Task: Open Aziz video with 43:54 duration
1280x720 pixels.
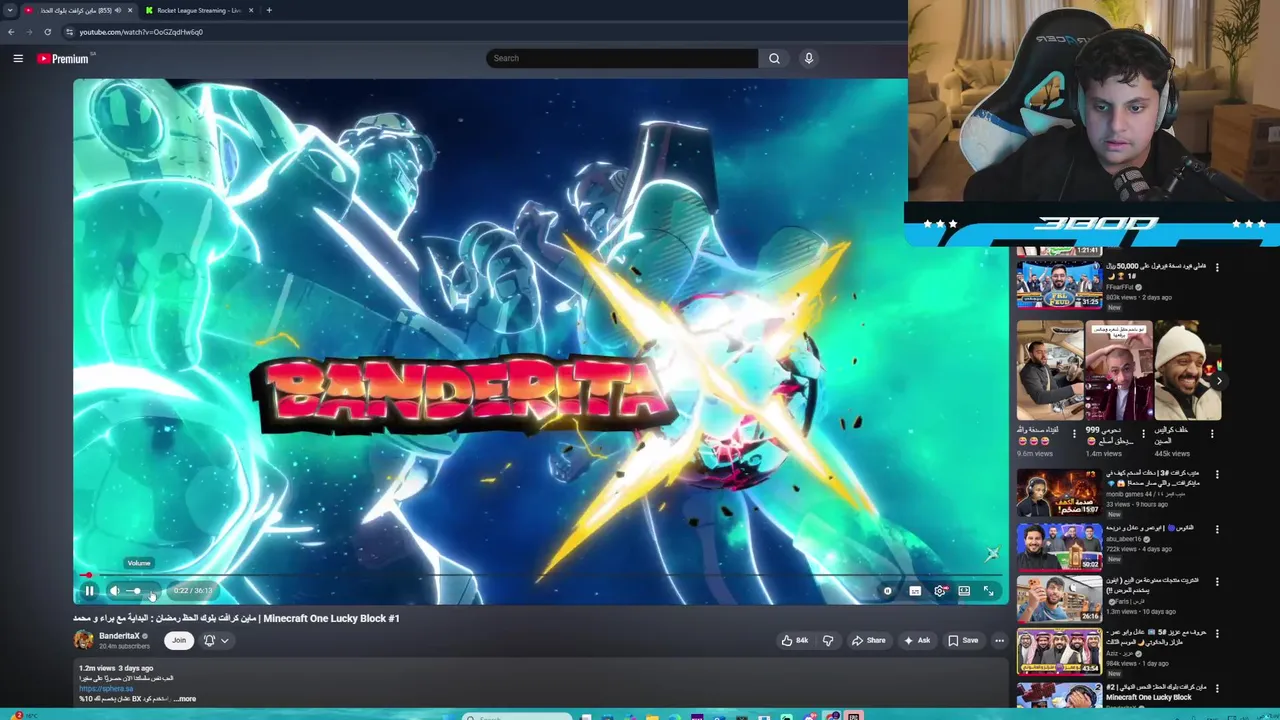Action: click(1059, 651)
